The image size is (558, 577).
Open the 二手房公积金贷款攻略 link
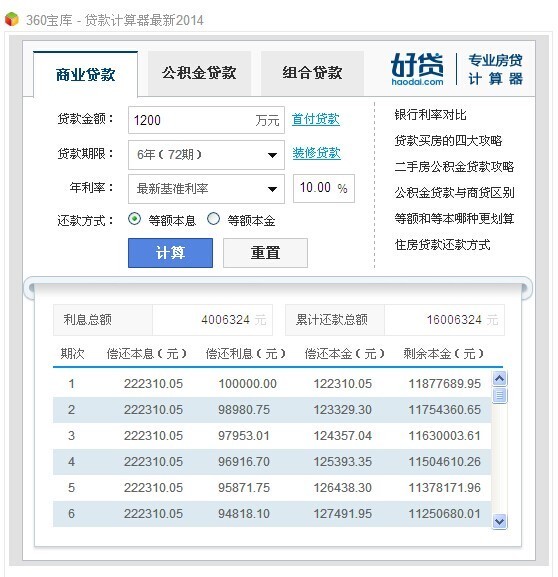(x=454, y=167)
